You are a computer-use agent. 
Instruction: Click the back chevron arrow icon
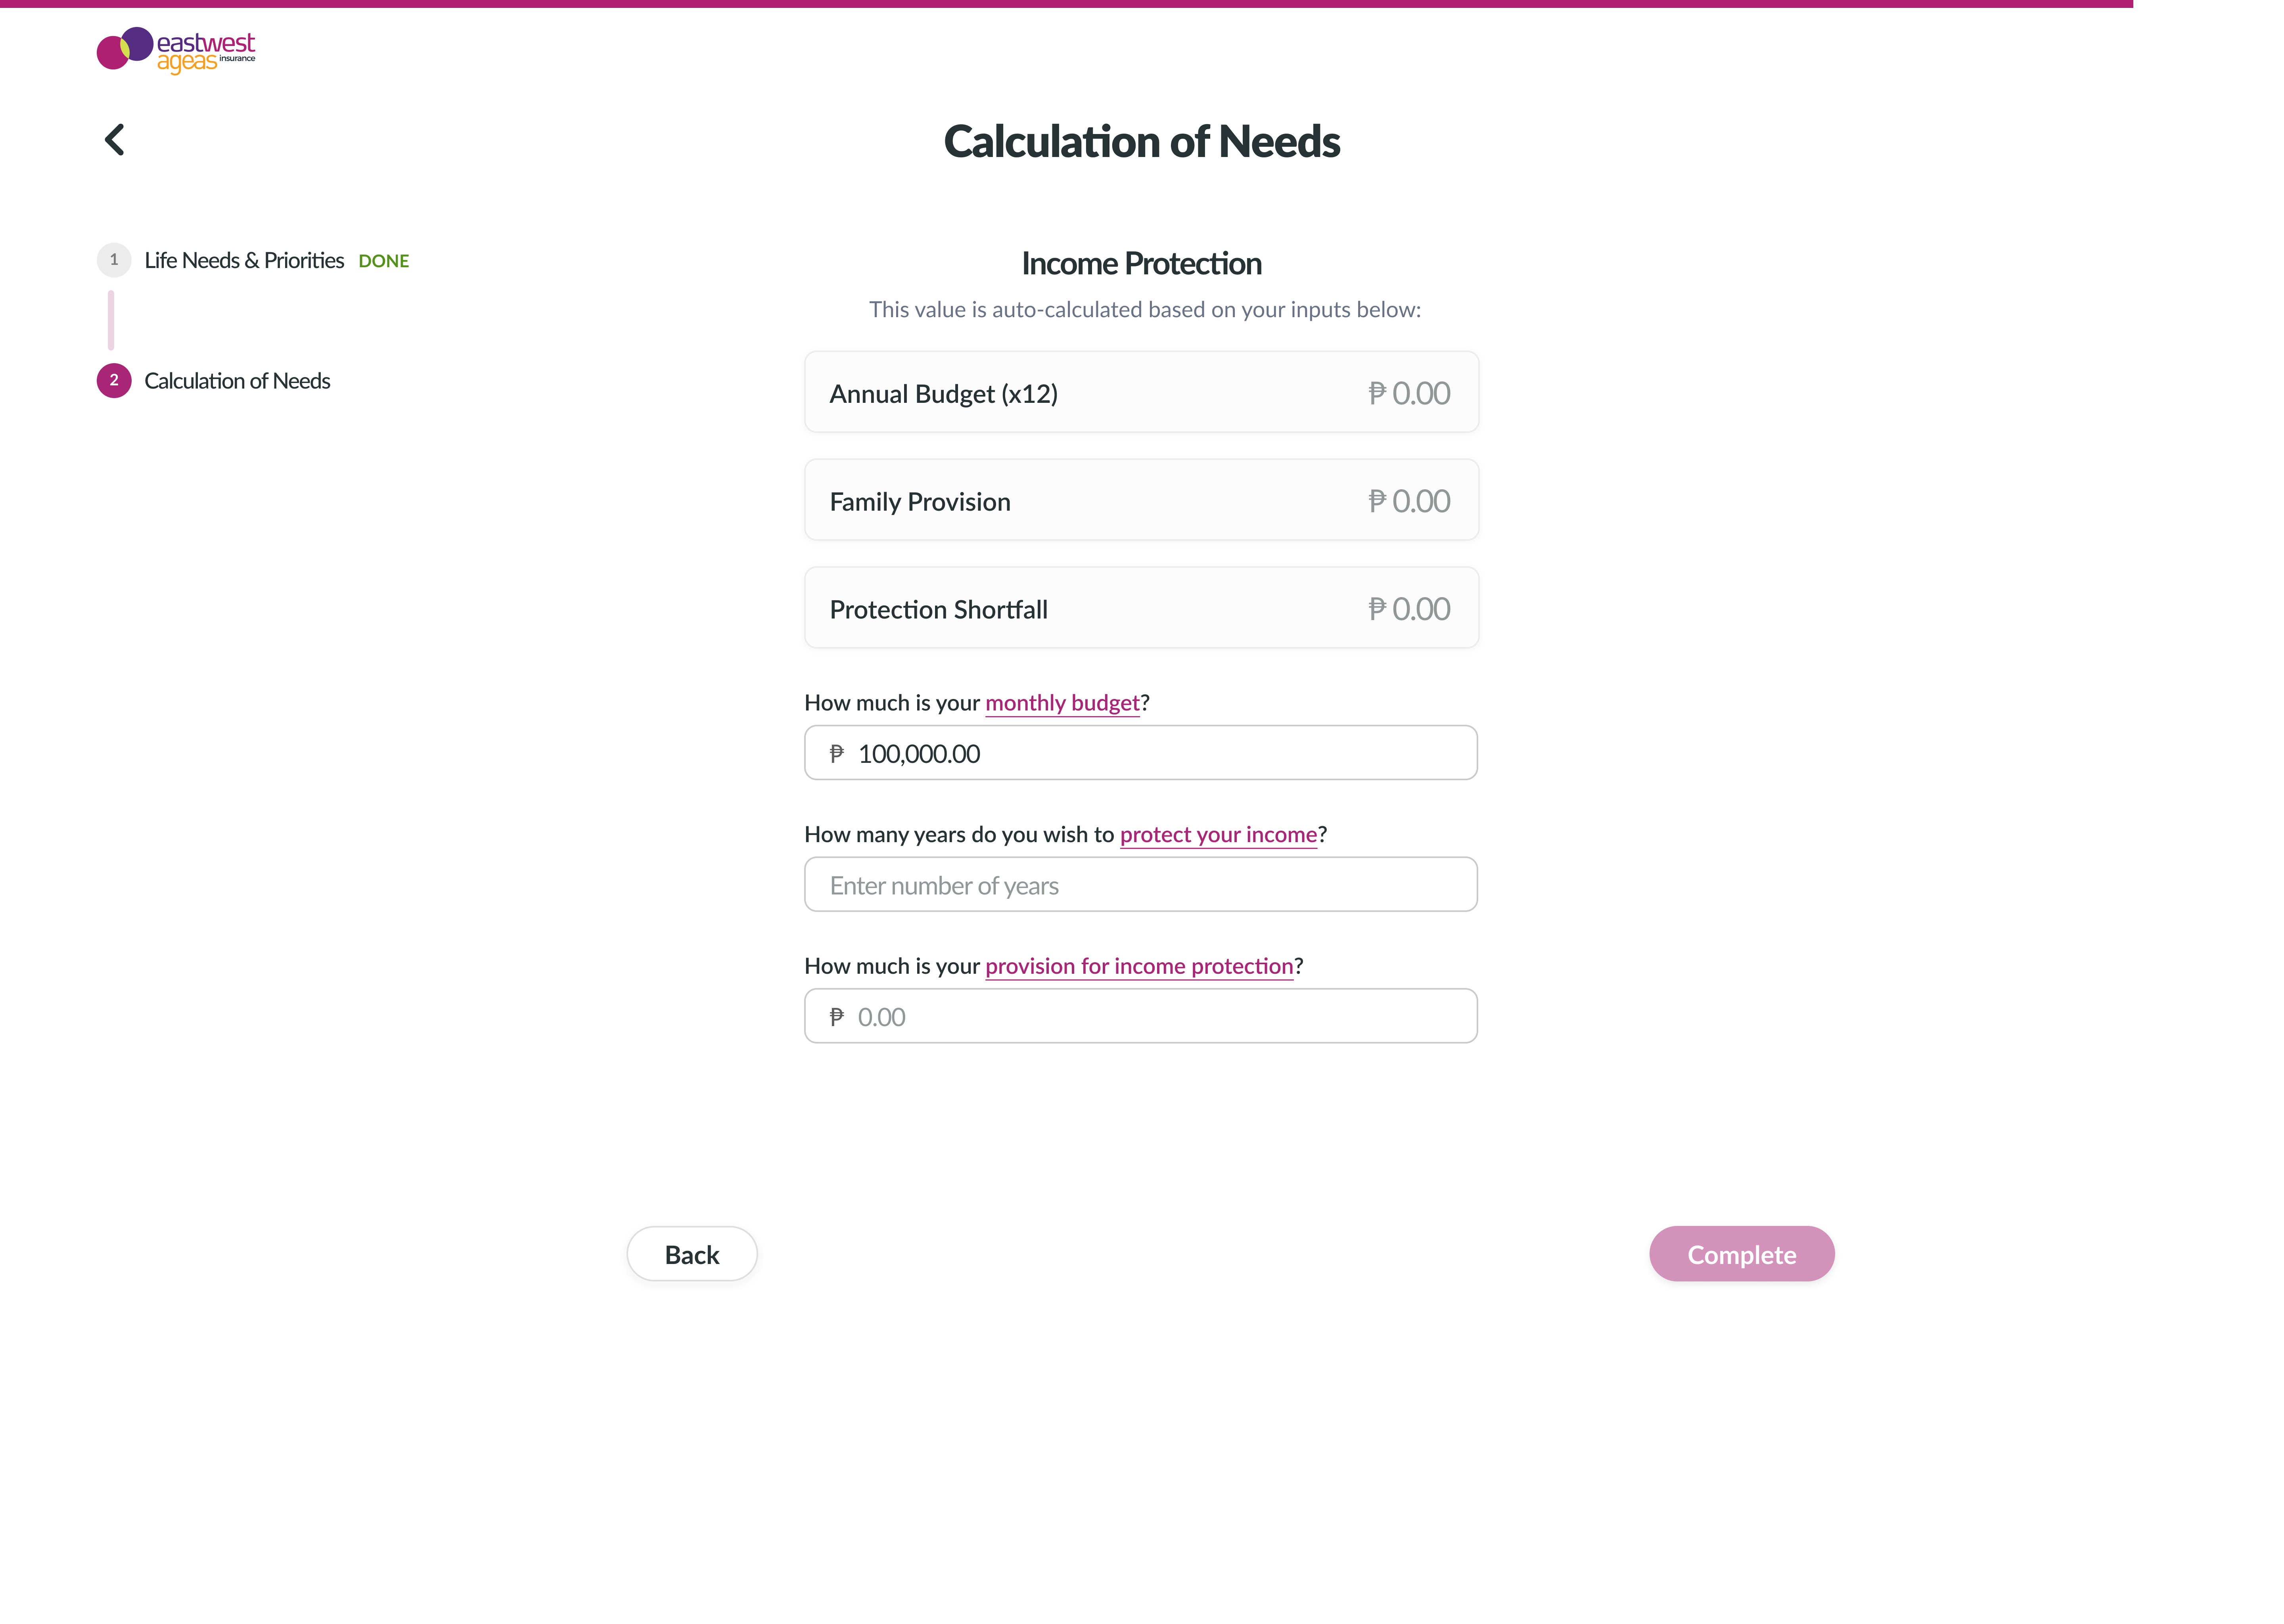point(115,139)
